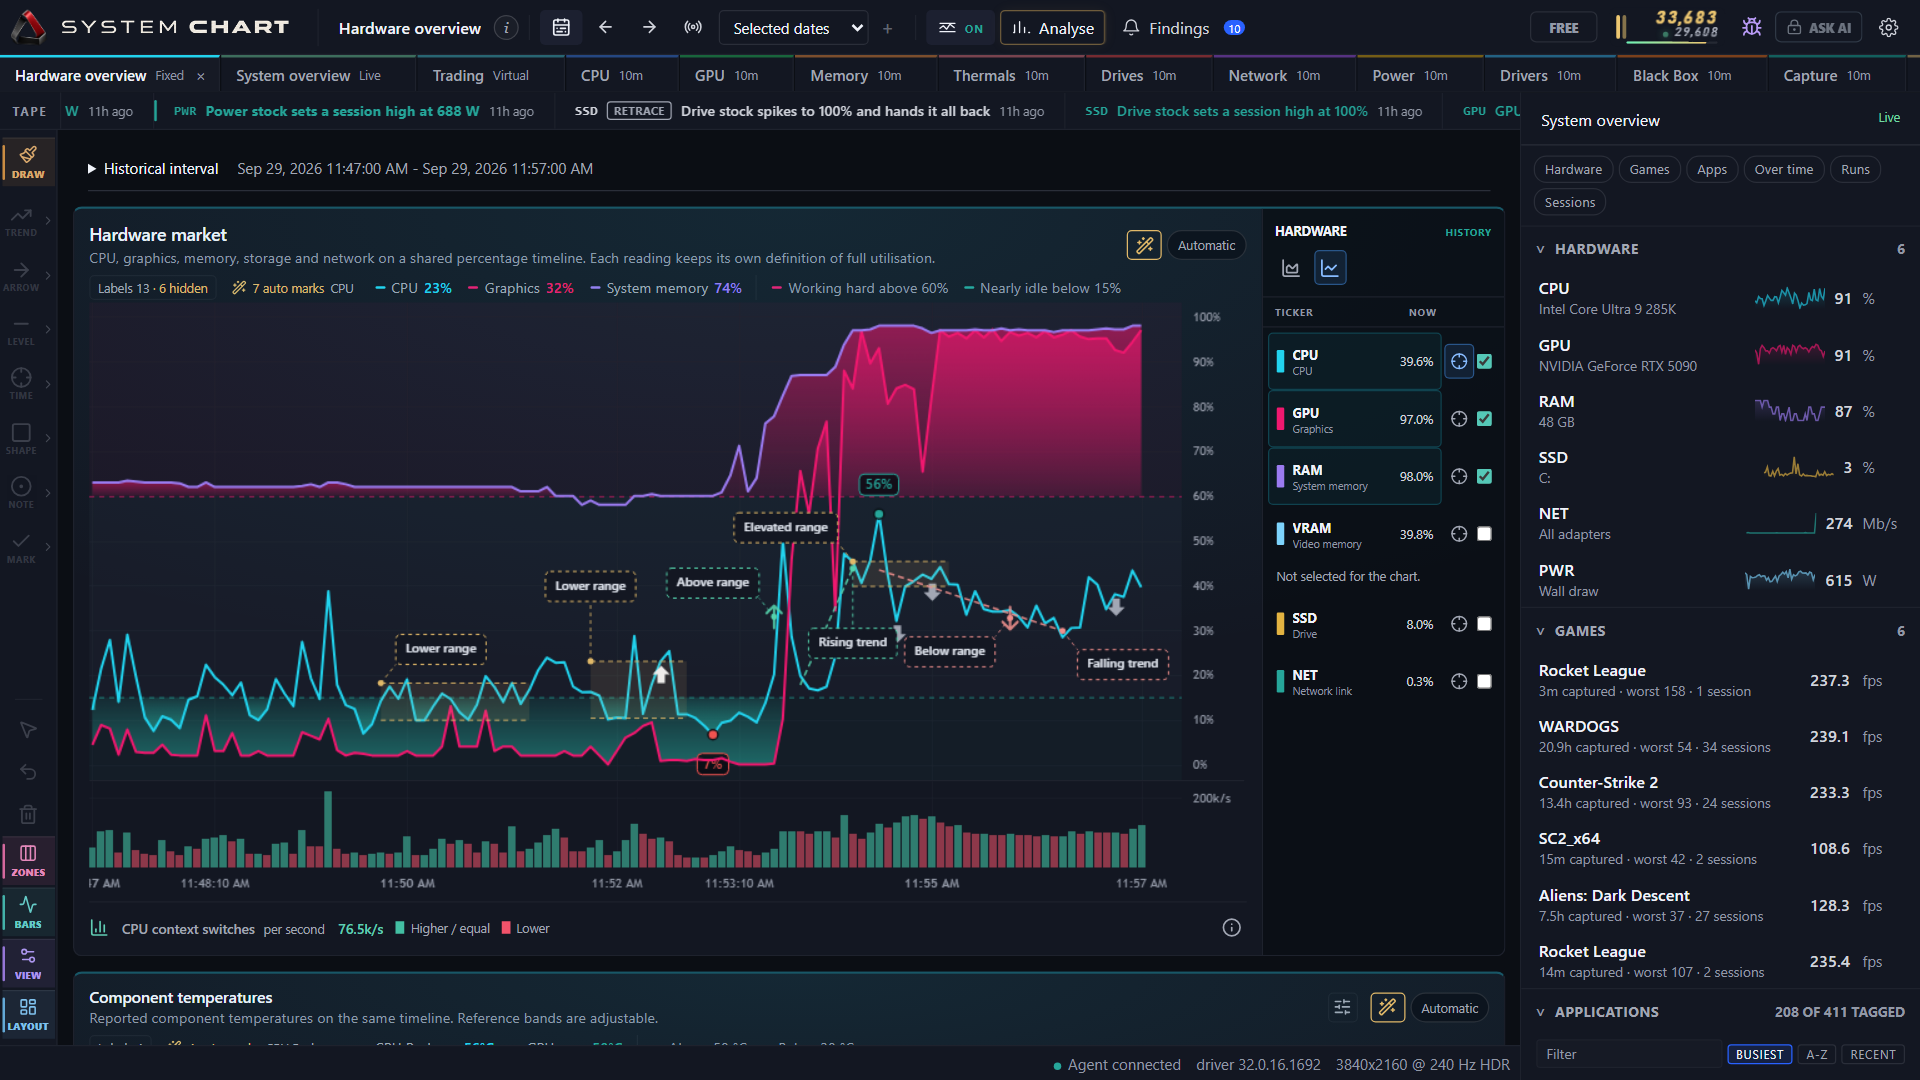
Task: Select the Level tool
Action: 21,331
